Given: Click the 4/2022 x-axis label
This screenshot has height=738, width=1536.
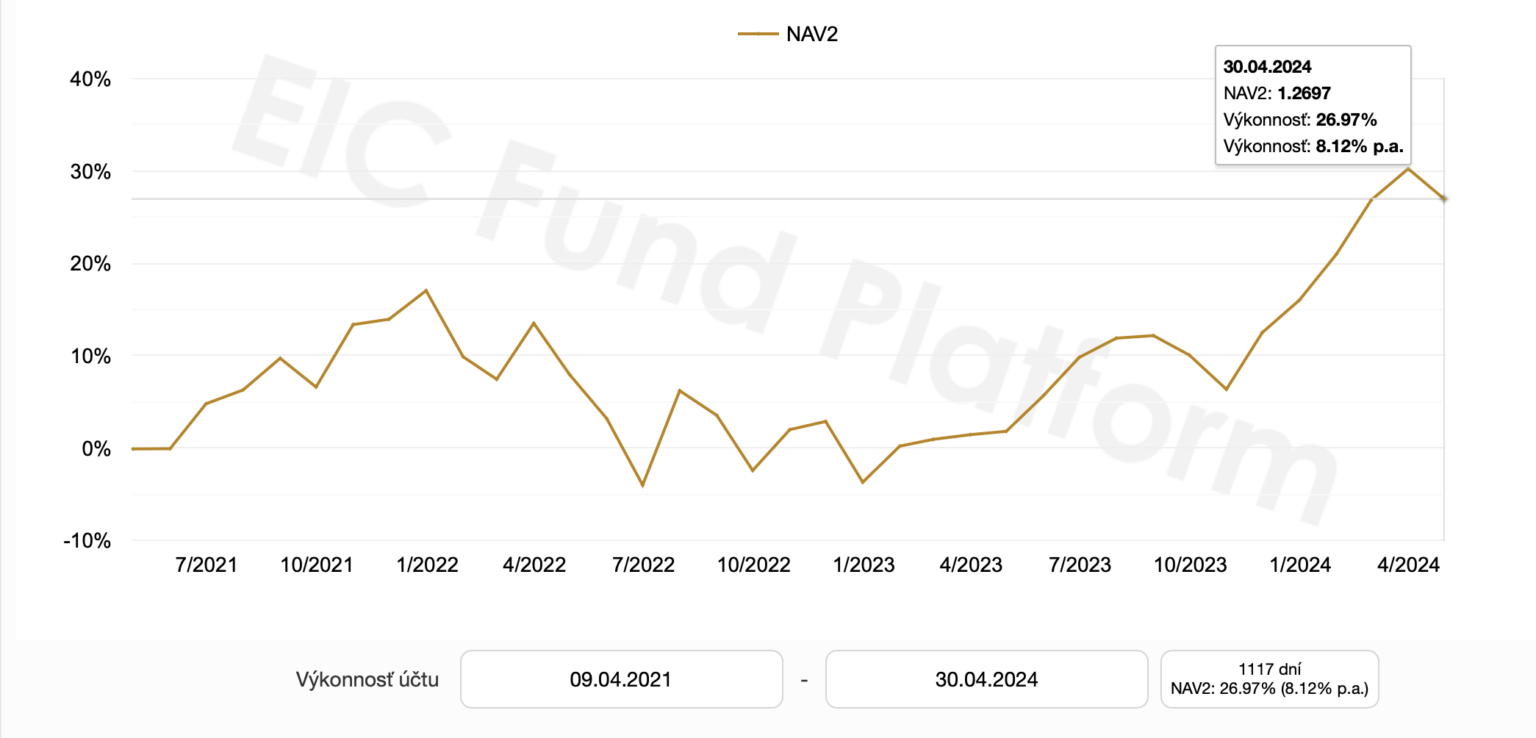Looking at the screenshot, I should click(534, 565).
